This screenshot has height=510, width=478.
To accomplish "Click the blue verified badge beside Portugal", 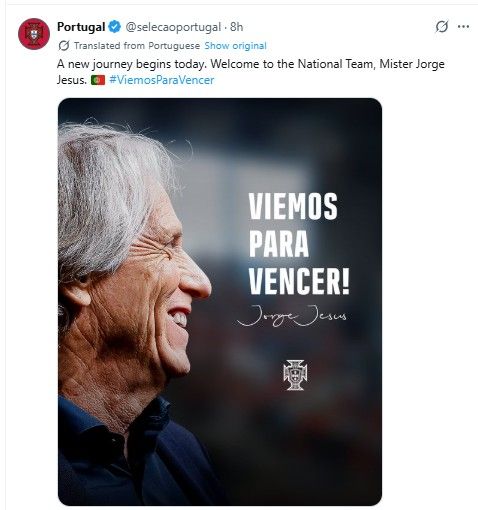I will [x=115, y=27].
